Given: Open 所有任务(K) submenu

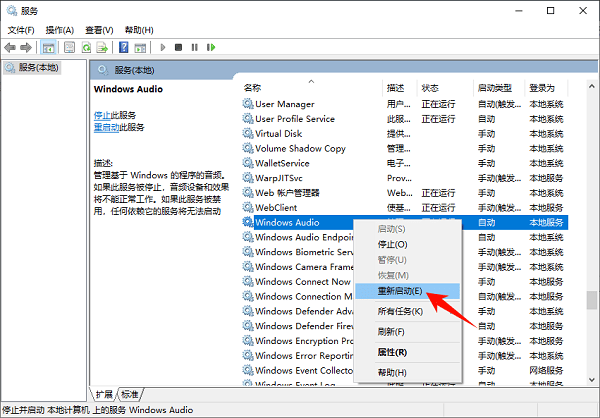Looking at the screenshot, I should 408,311.
